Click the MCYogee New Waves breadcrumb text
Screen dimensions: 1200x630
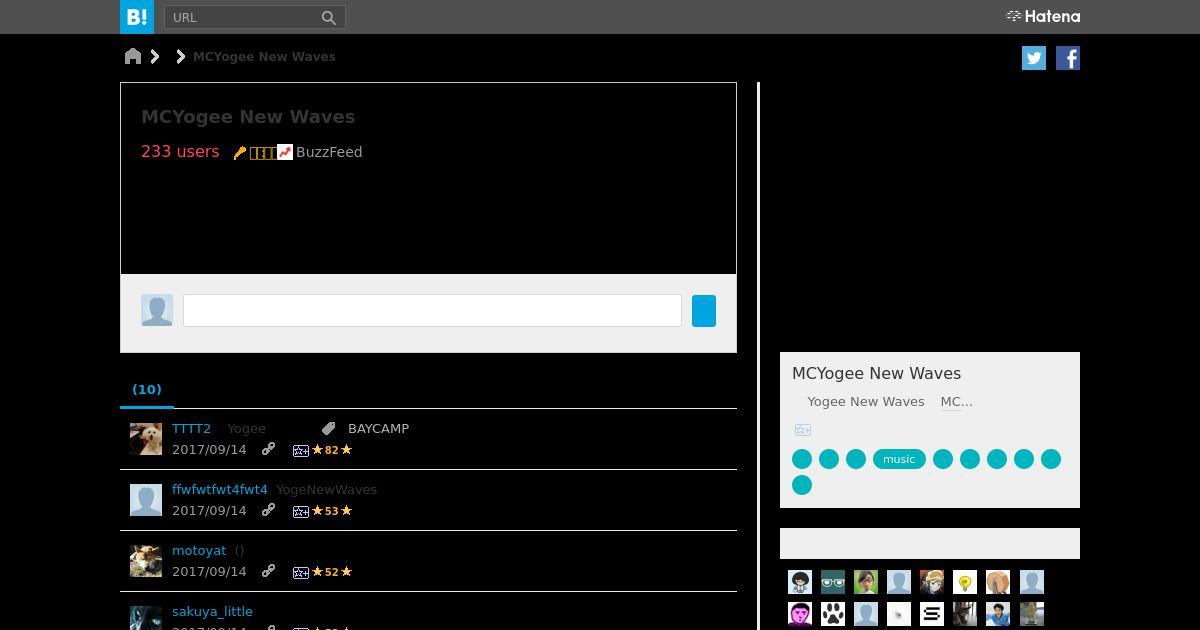(264, 57)
